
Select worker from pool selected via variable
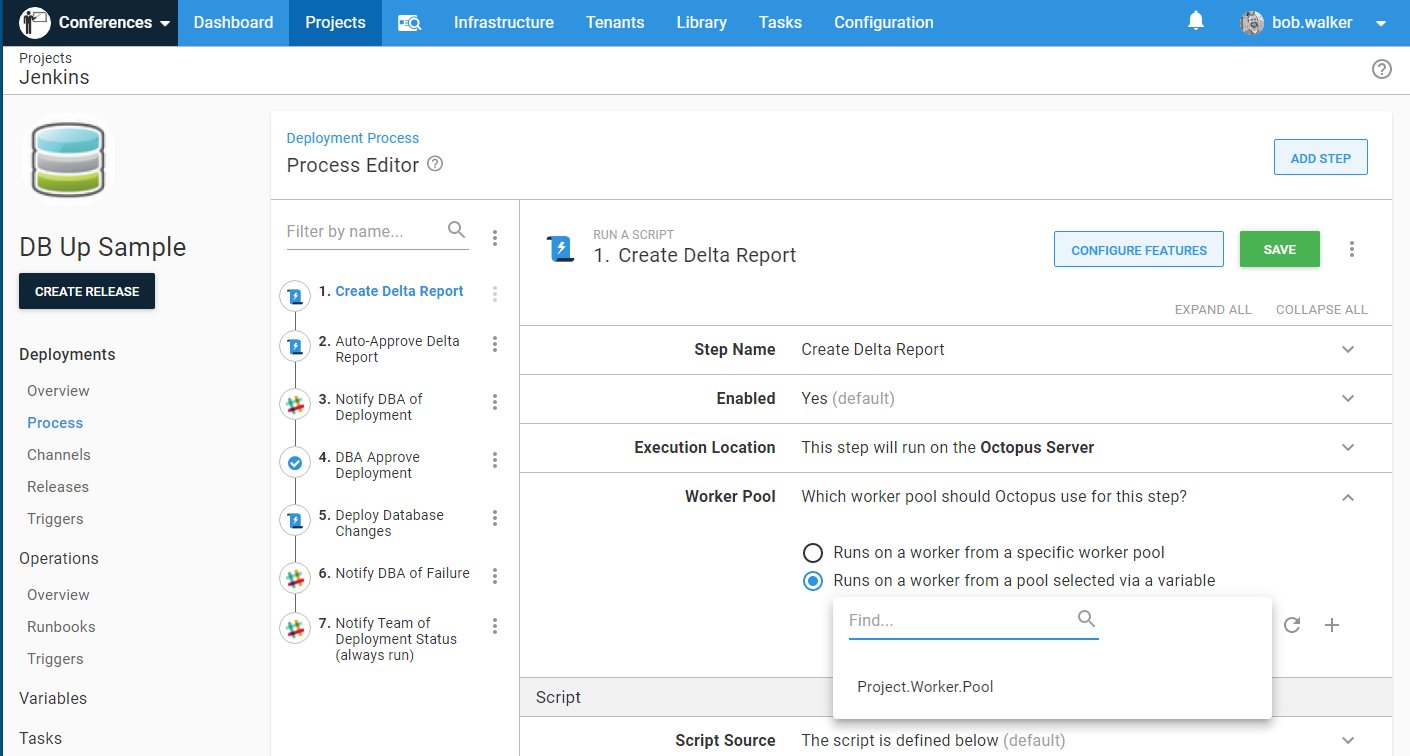point(814,581)
